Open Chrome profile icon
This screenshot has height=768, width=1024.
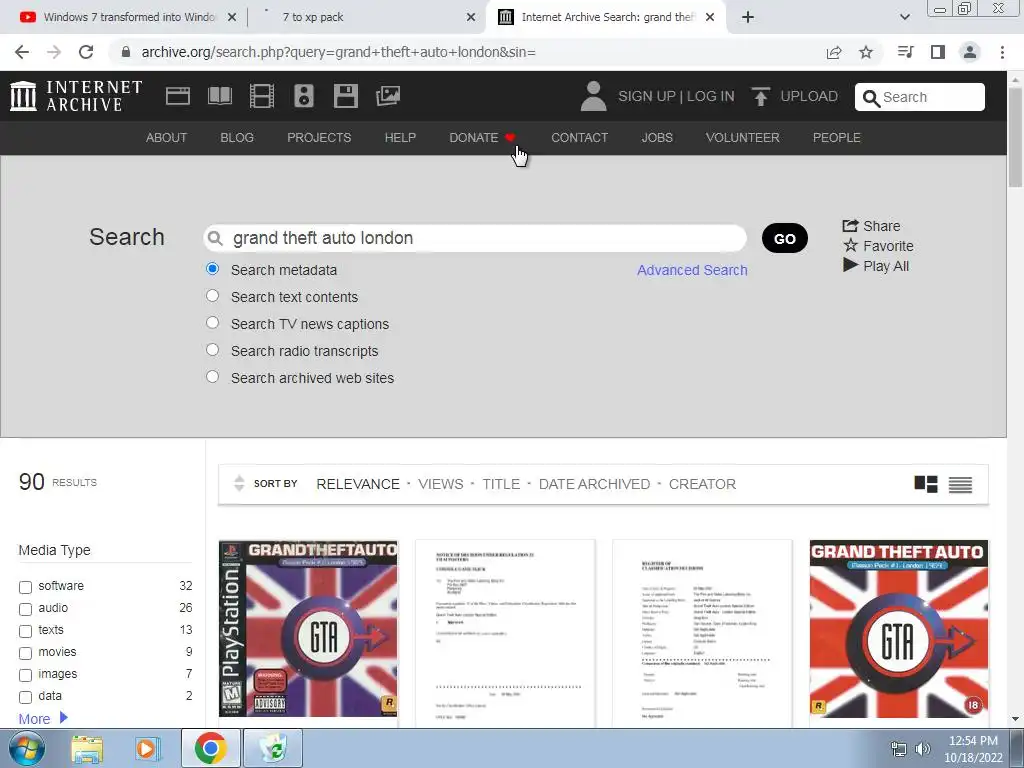pyautogui.click(x=970, y=52)
